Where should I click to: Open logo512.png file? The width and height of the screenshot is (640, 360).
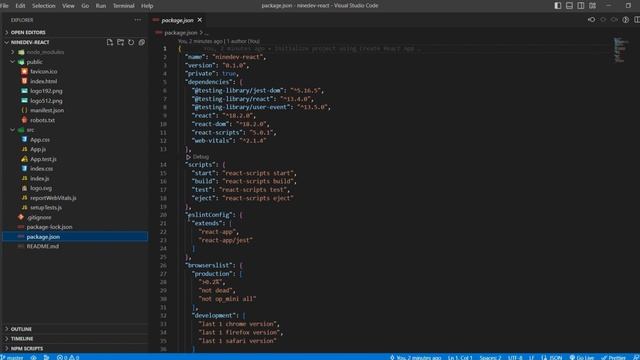tap(46, 101)
